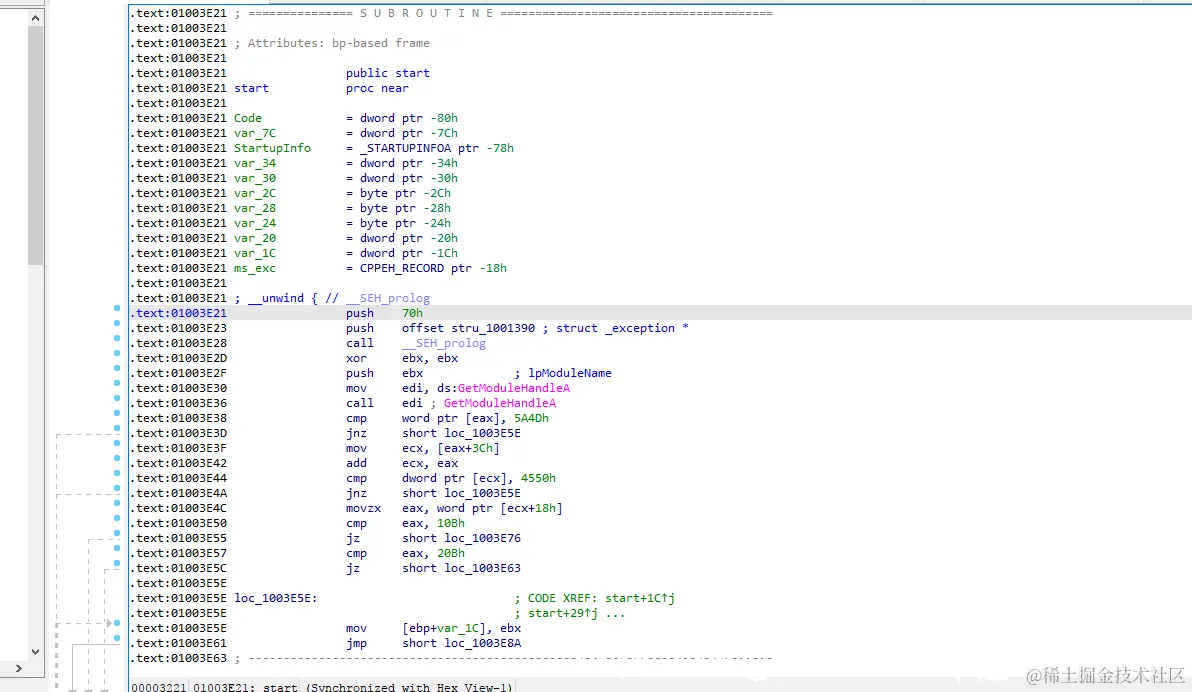Click 'Code' local variable definition
Screen dimensions: 1192x692
click(248, 119)
